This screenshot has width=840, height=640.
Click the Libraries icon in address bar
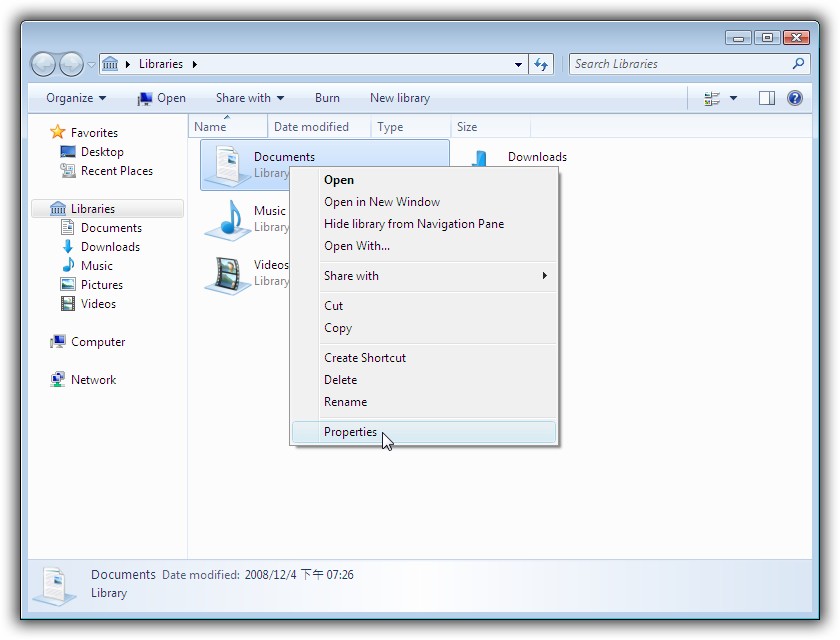pyautogui.click(x=110, y=64)
